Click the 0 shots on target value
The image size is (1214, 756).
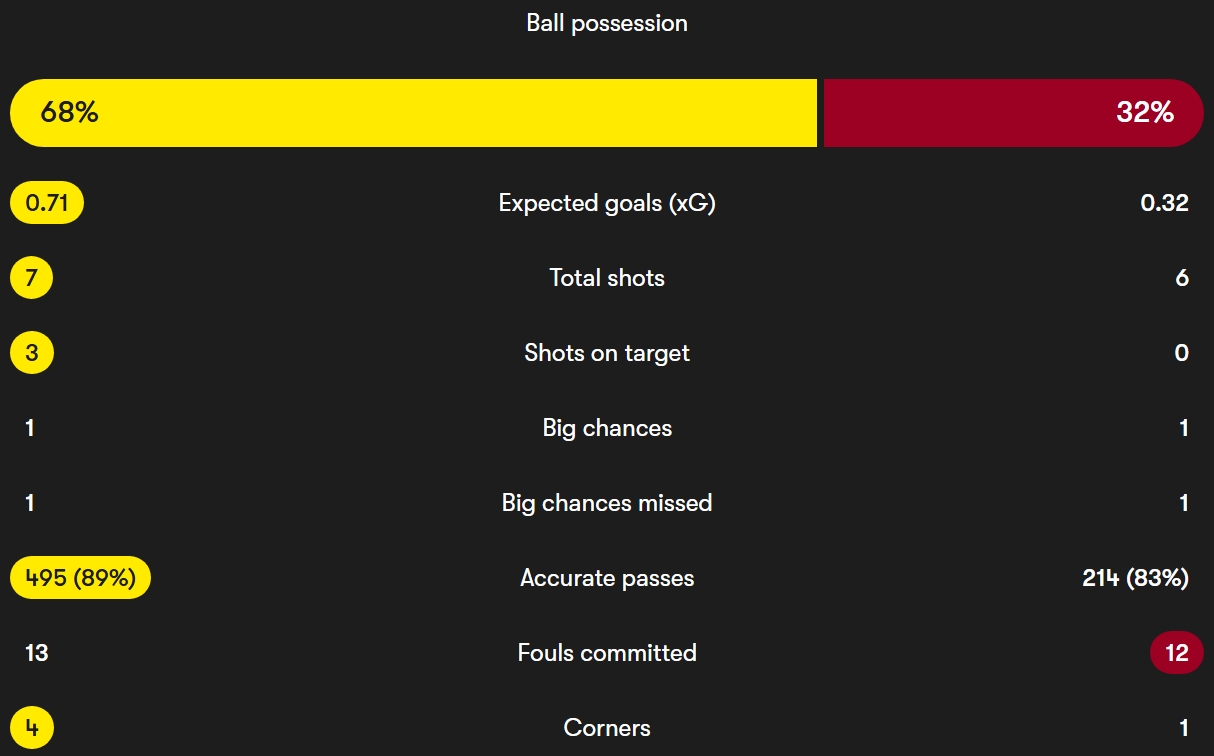(1181, 353)
